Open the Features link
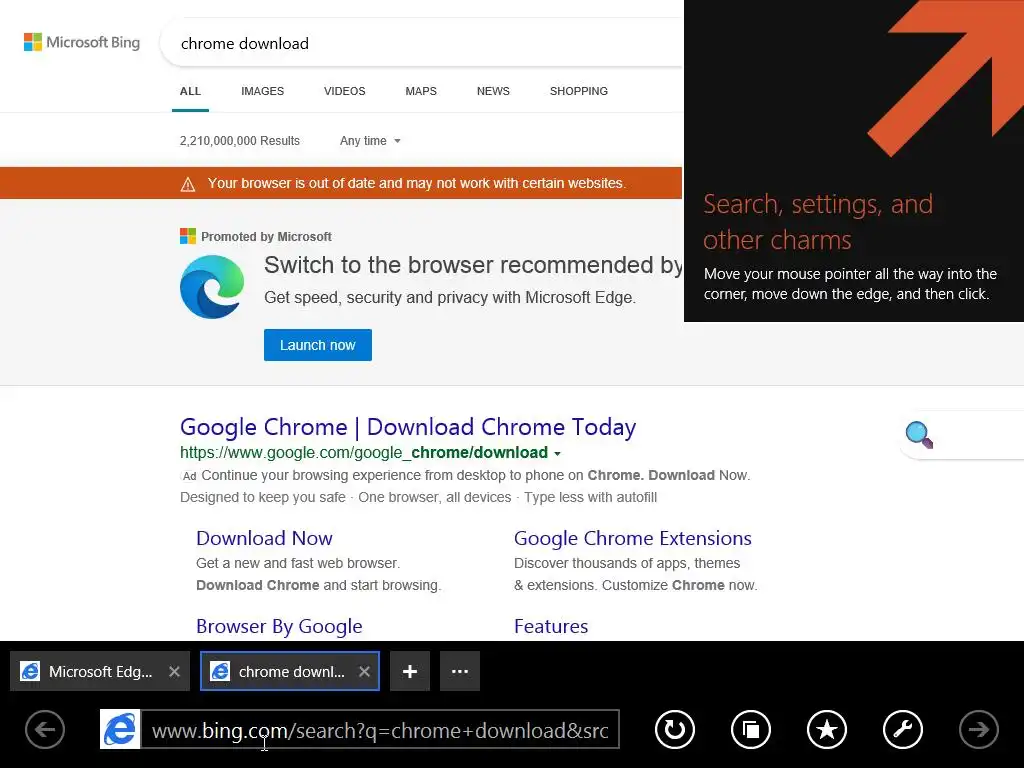This screenshot has width=1024, height=768. tap(551, 626)
